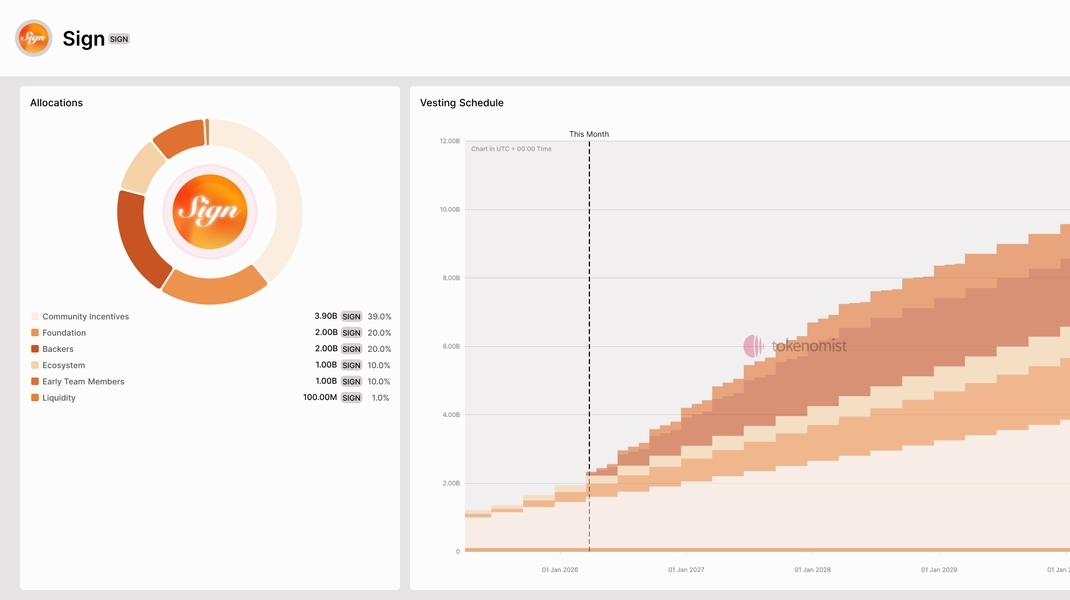
Task: Select the Early Team Members donut segment
Action: [x=179, y=138]
